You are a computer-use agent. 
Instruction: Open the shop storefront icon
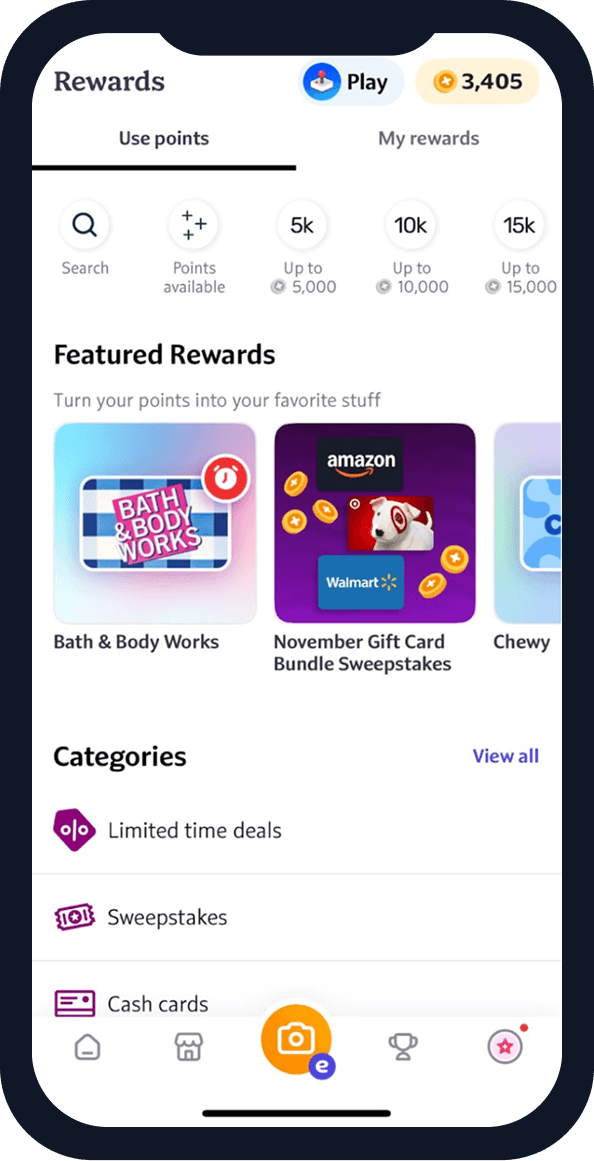[x=188, y=1047]
